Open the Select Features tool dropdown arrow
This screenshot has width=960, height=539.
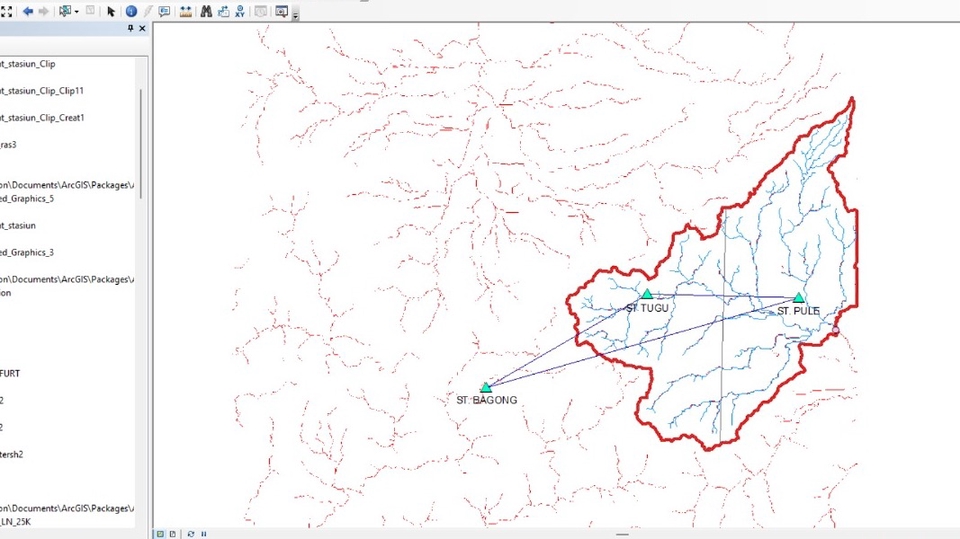77,12
